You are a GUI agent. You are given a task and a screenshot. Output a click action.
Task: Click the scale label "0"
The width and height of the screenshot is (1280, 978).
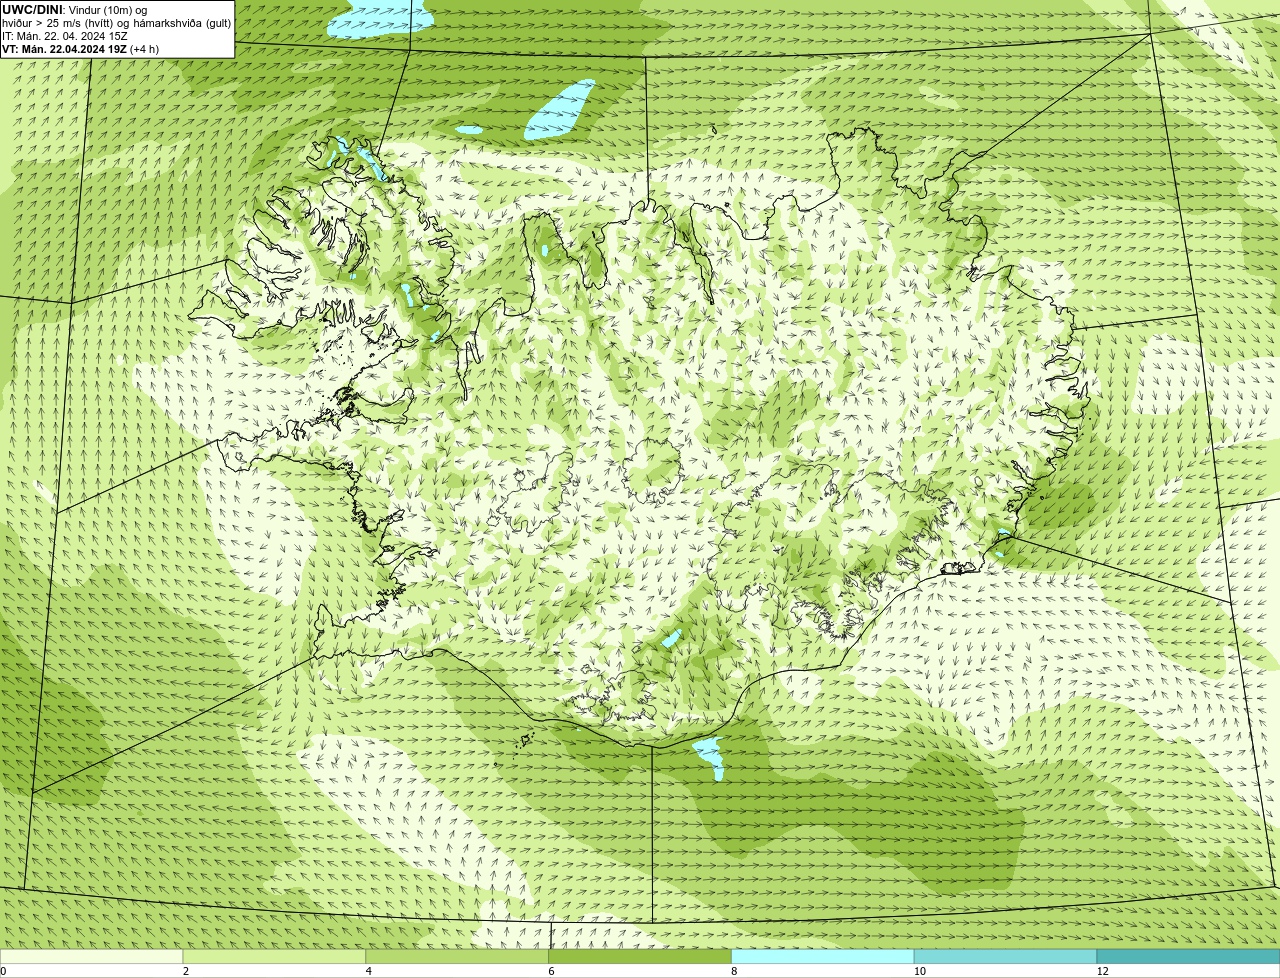tap(3, 971)
